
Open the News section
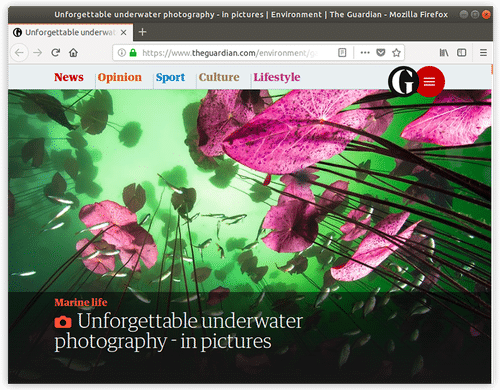pos(69,77)
